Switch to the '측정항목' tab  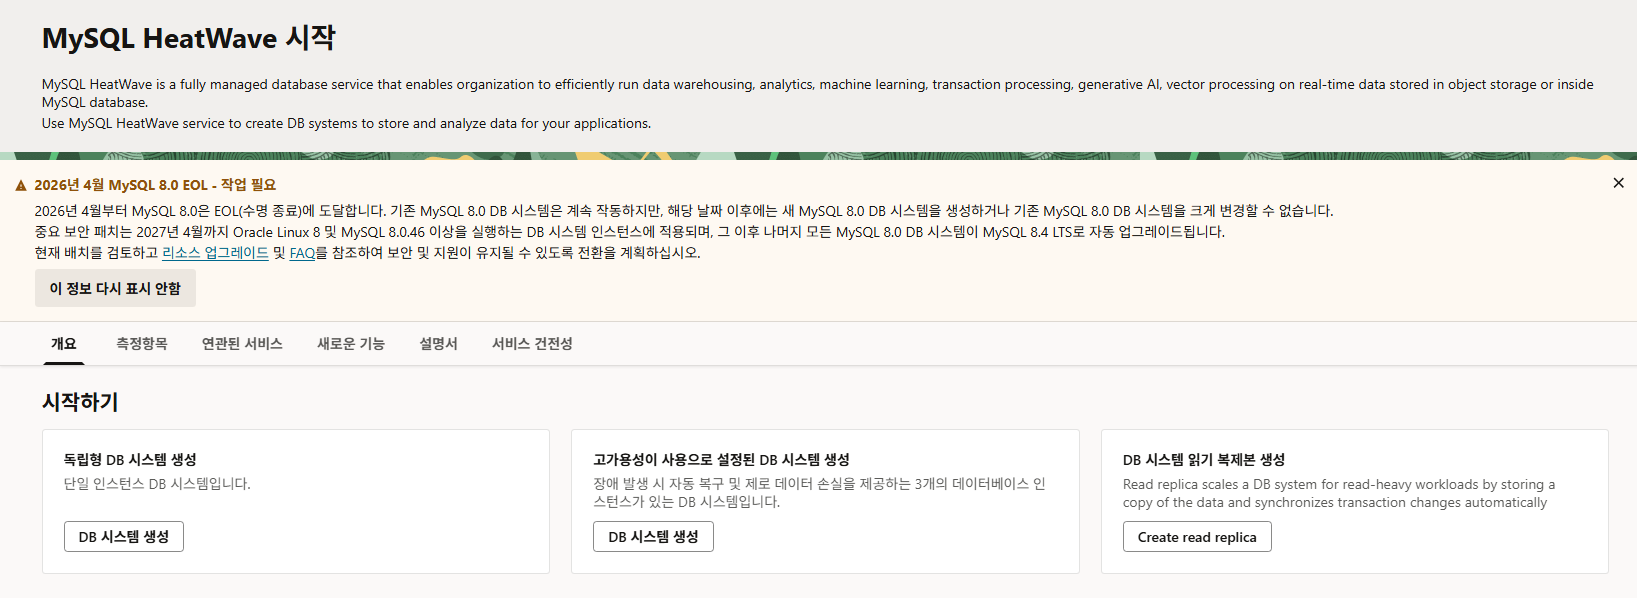pos(142,343)
